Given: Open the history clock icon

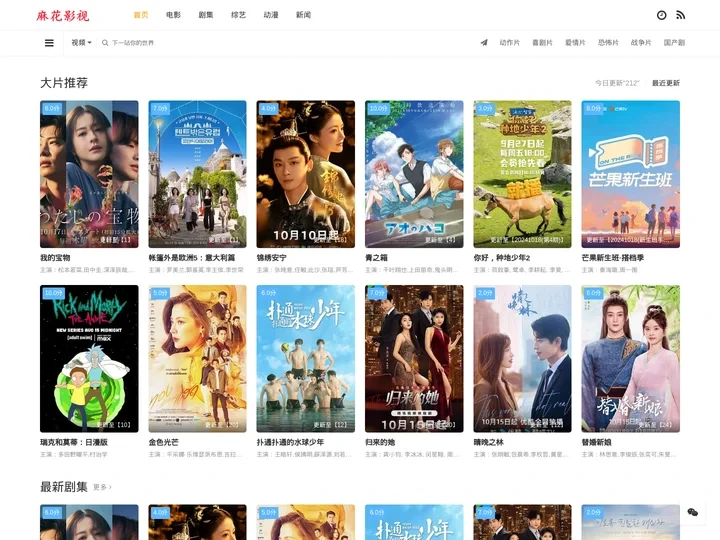Looking at the screenshot, I should click(x=661, y=15).
